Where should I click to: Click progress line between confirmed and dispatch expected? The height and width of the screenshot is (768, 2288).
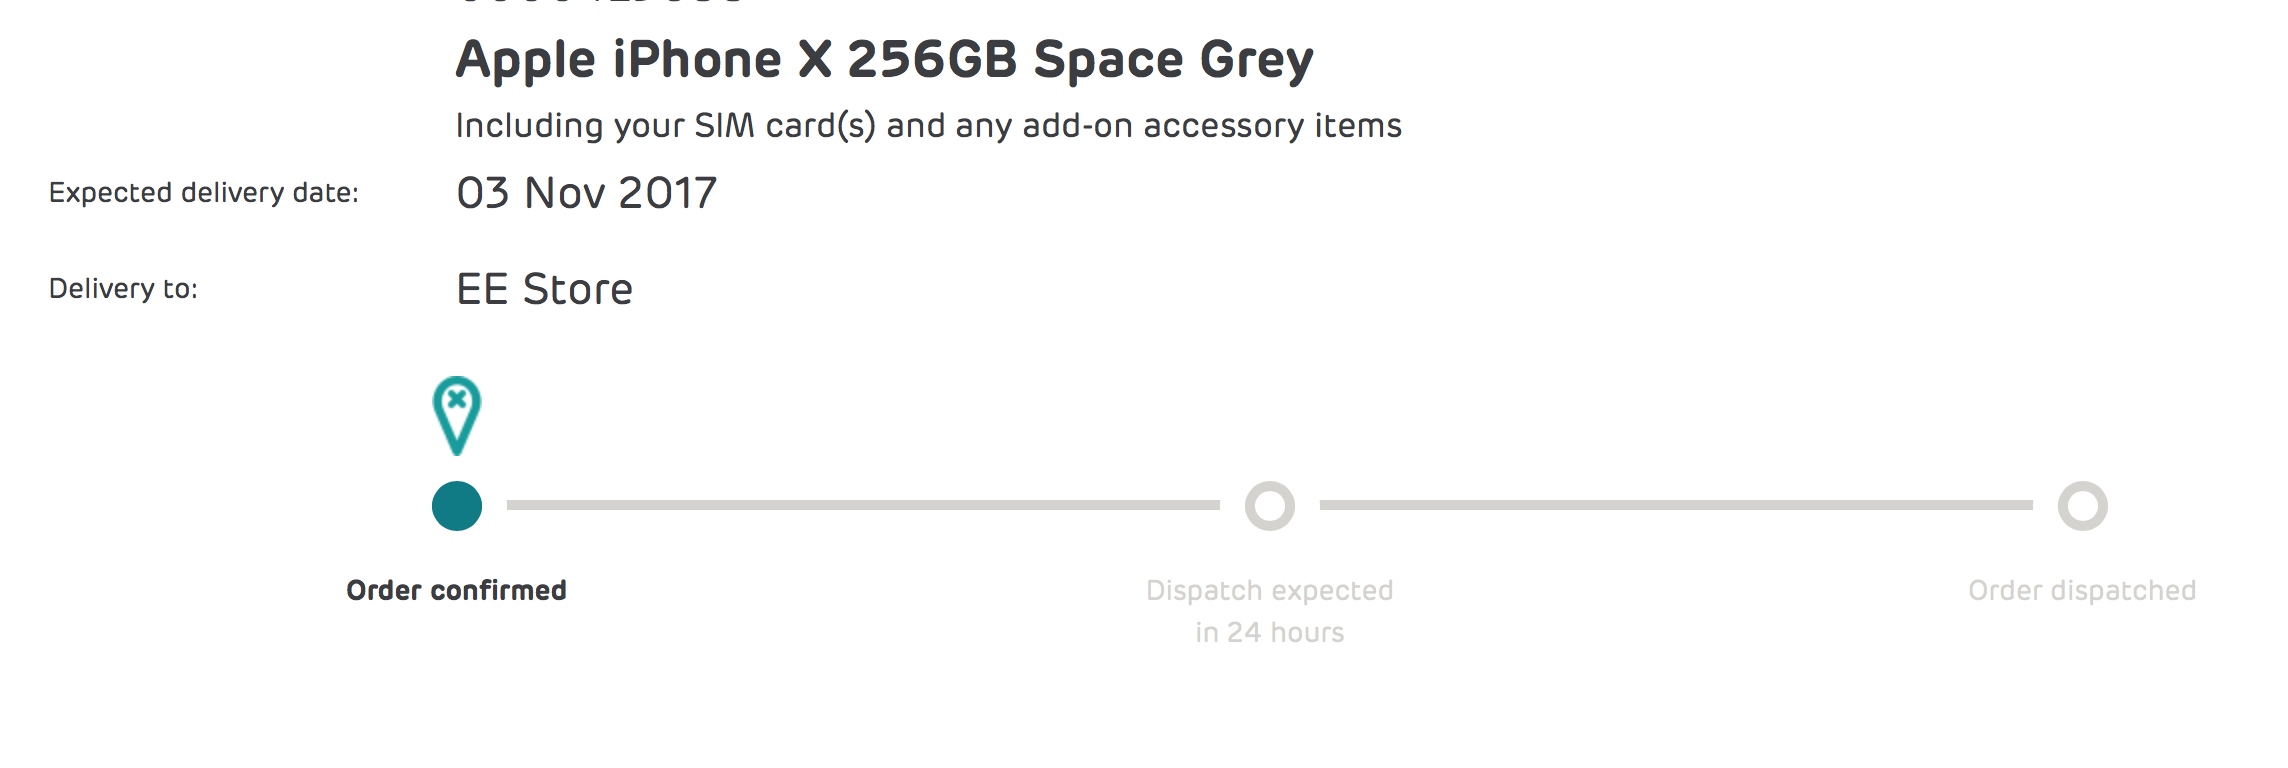pos(863,506)
